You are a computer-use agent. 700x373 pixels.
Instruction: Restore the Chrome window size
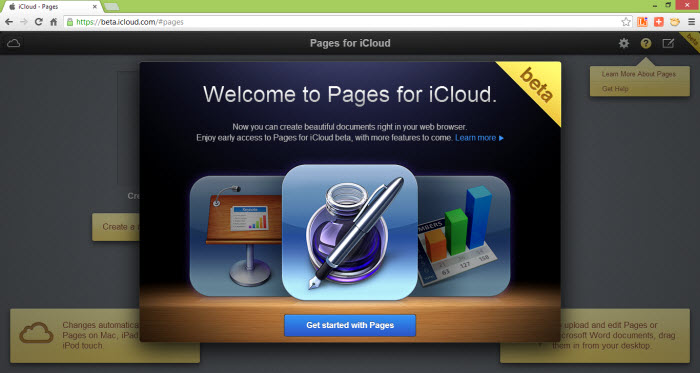[668, 4]
